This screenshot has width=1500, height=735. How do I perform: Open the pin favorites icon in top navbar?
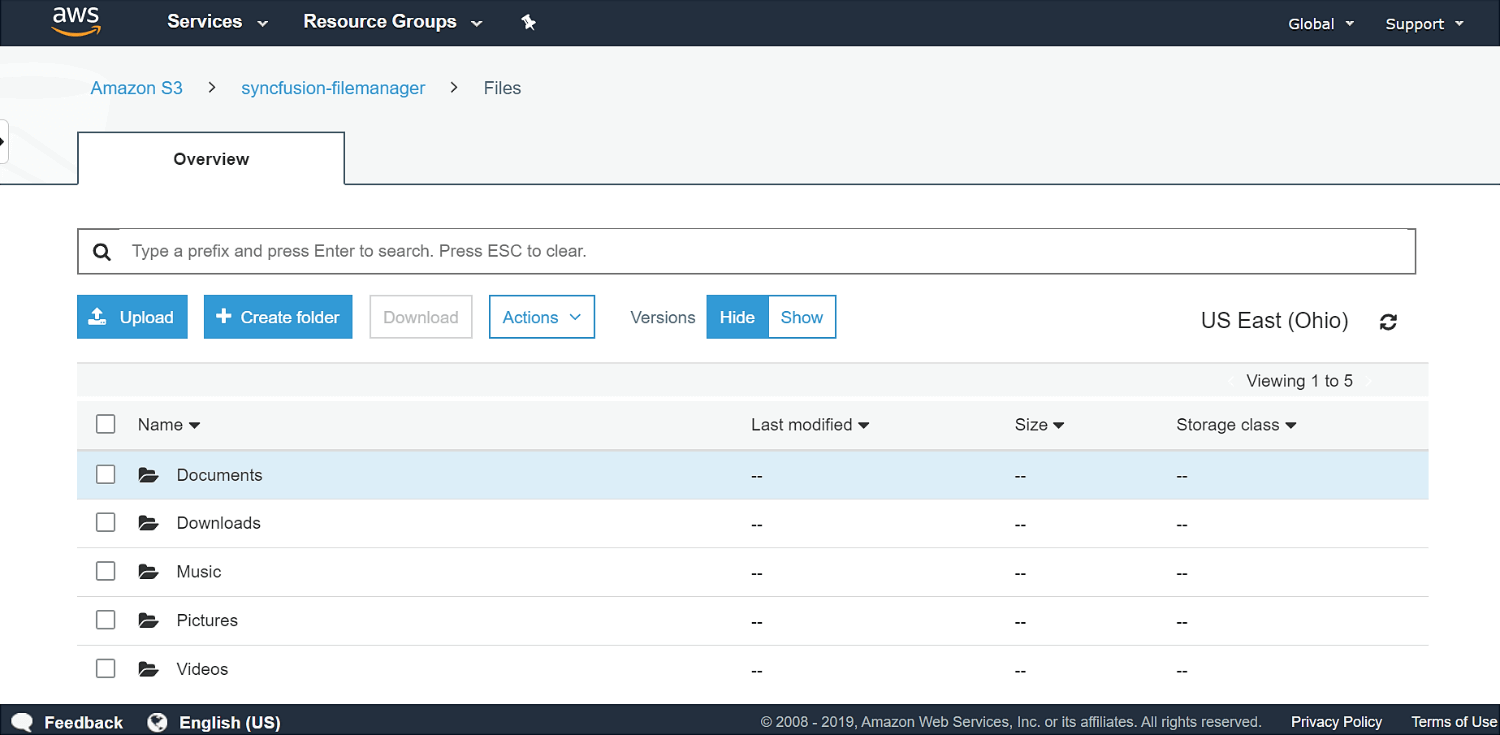[528, 21]
